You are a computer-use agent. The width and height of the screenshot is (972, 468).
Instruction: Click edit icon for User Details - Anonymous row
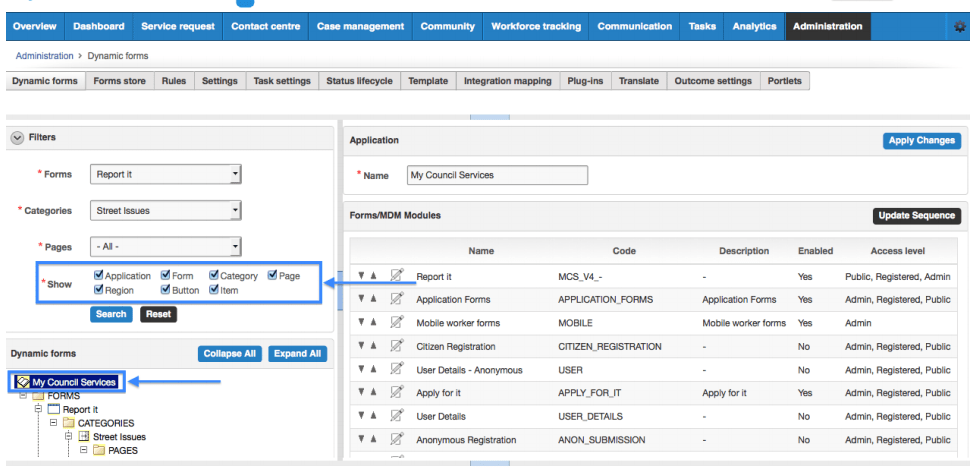tap(397, 369)
